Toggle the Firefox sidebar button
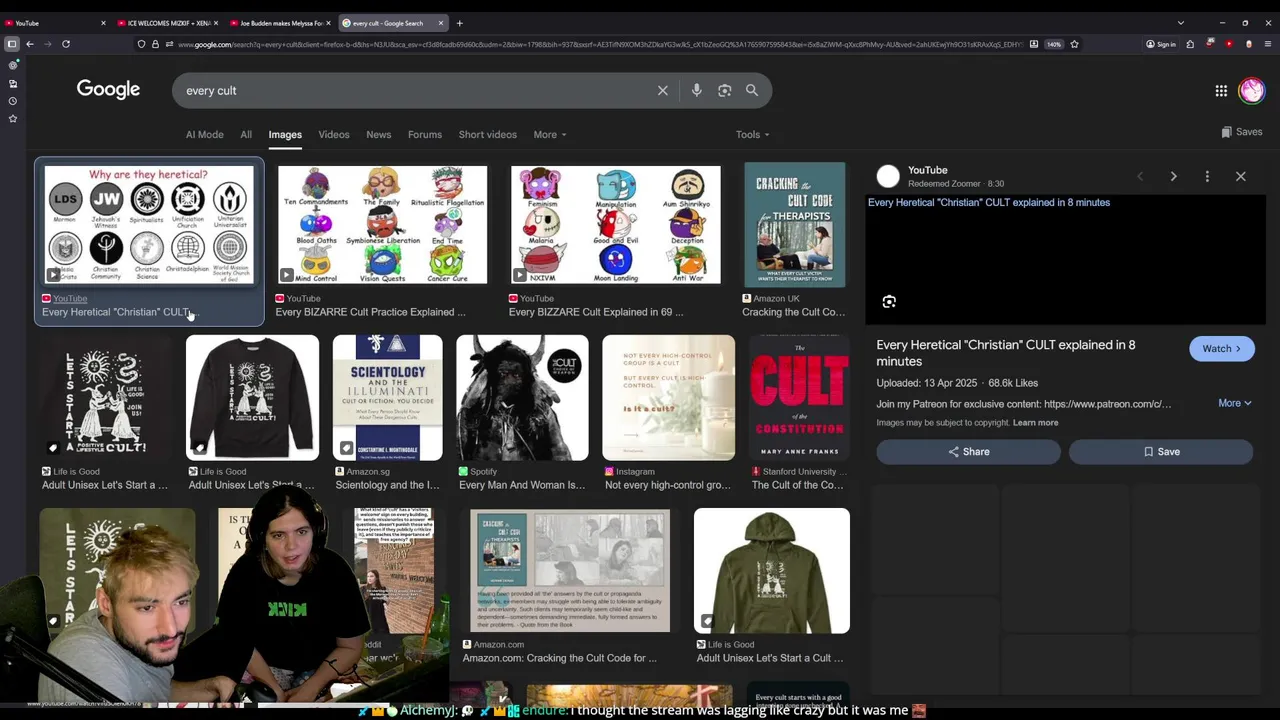The image size is (1280, 720). pos(12,44)
